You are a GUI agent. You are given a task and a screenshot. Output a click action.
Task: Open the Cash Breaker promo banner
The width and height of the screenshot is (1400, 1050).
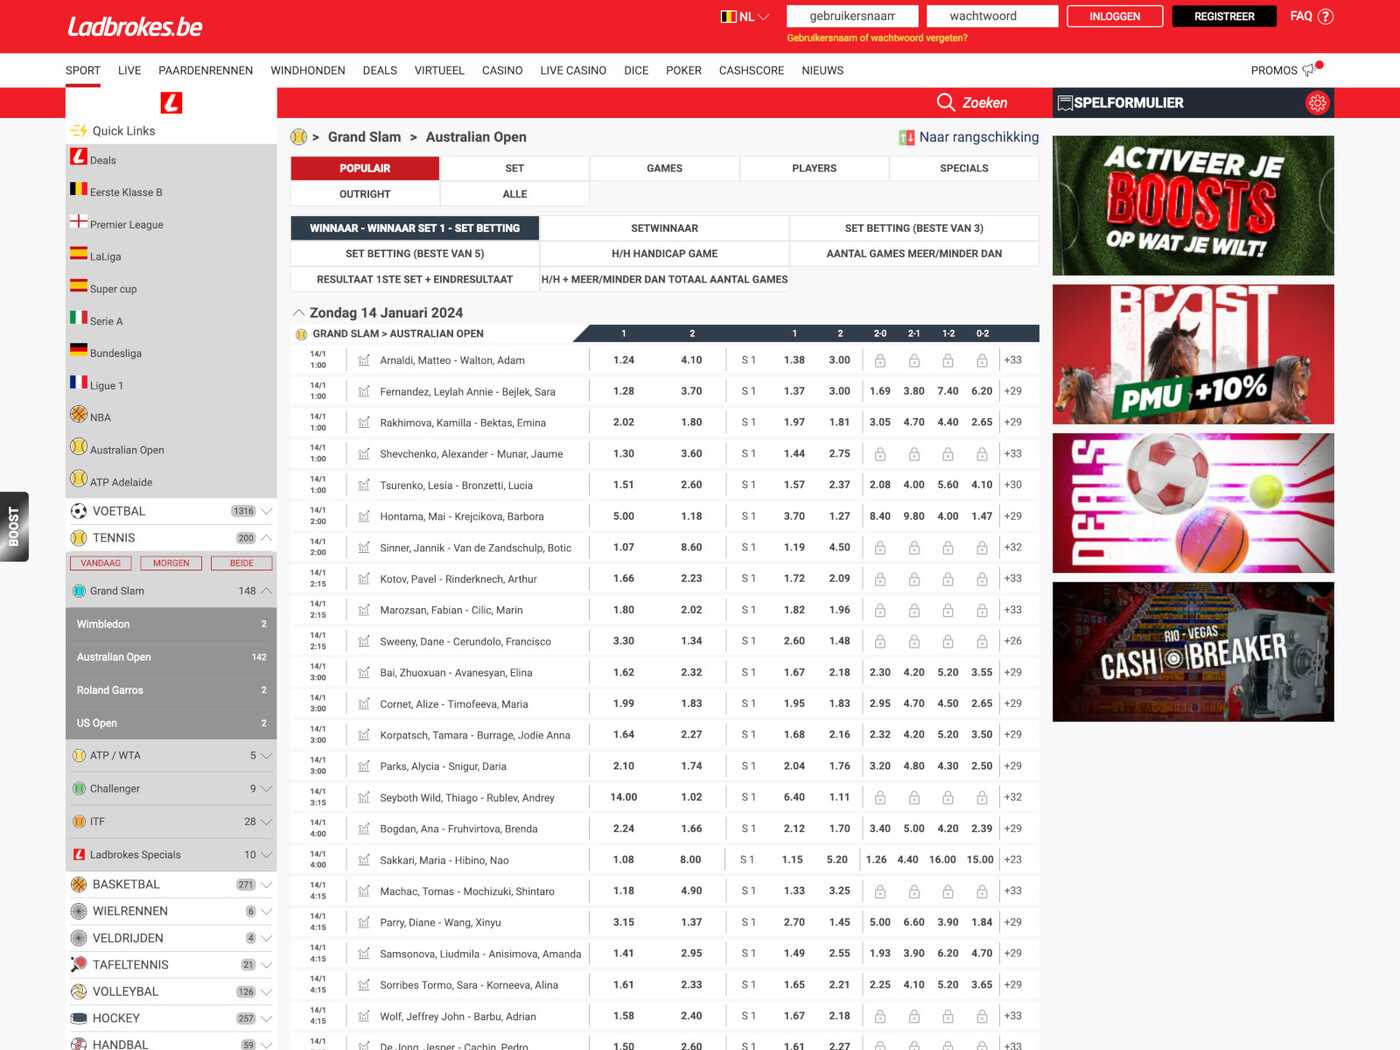(x=1193, y=652)
